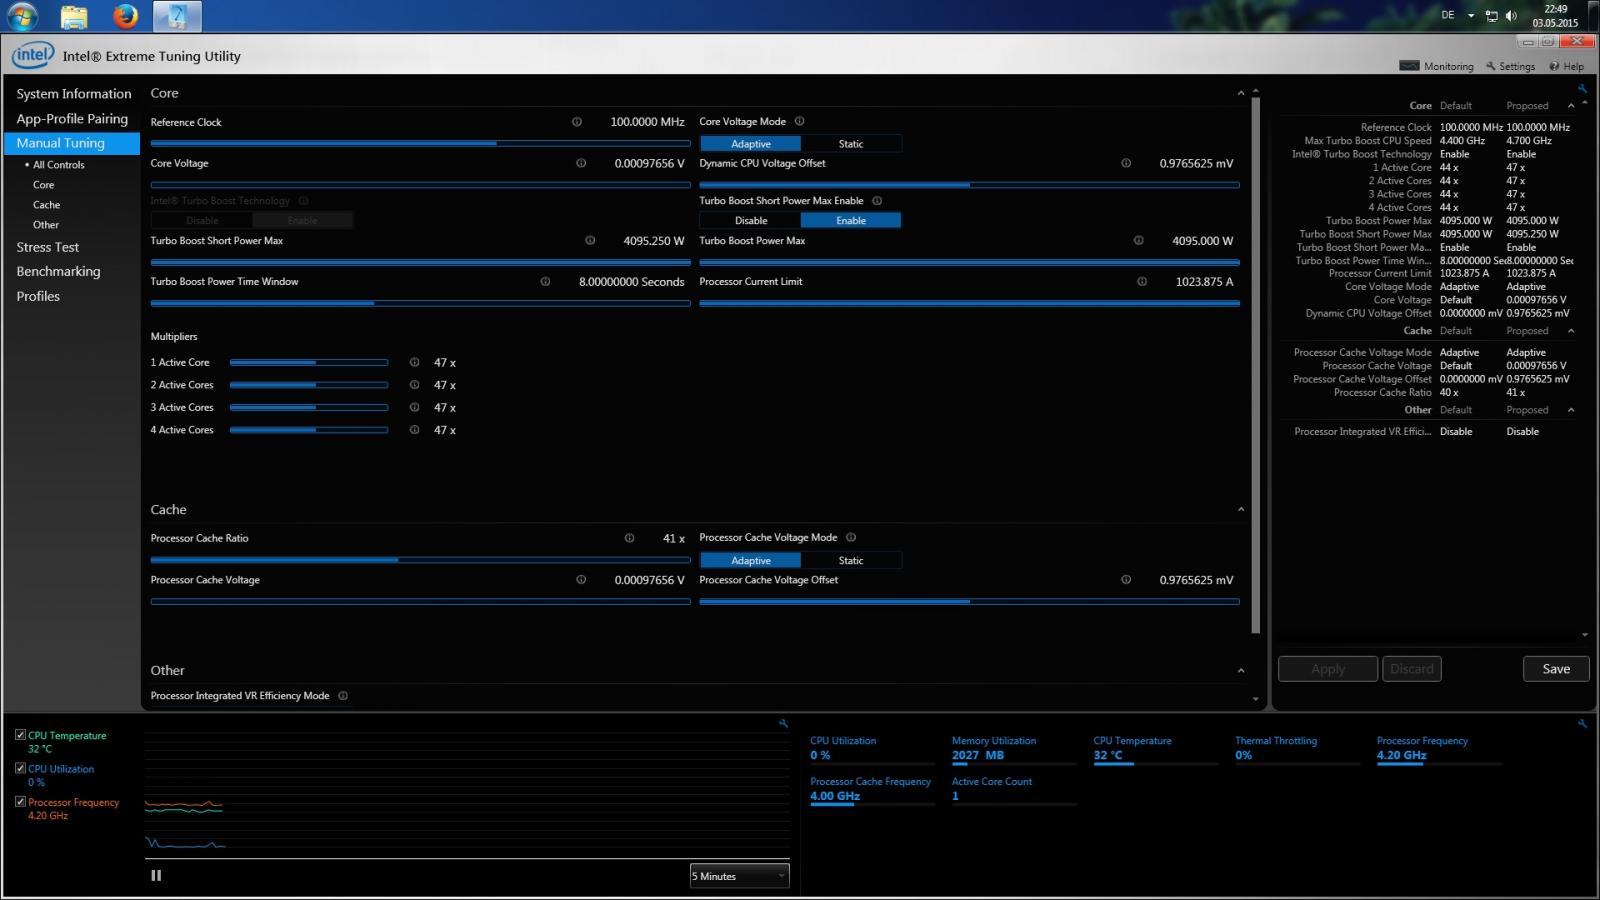
Task: Click the info icon beside Core Voltage Mode
Action: (x=799, y=121)
